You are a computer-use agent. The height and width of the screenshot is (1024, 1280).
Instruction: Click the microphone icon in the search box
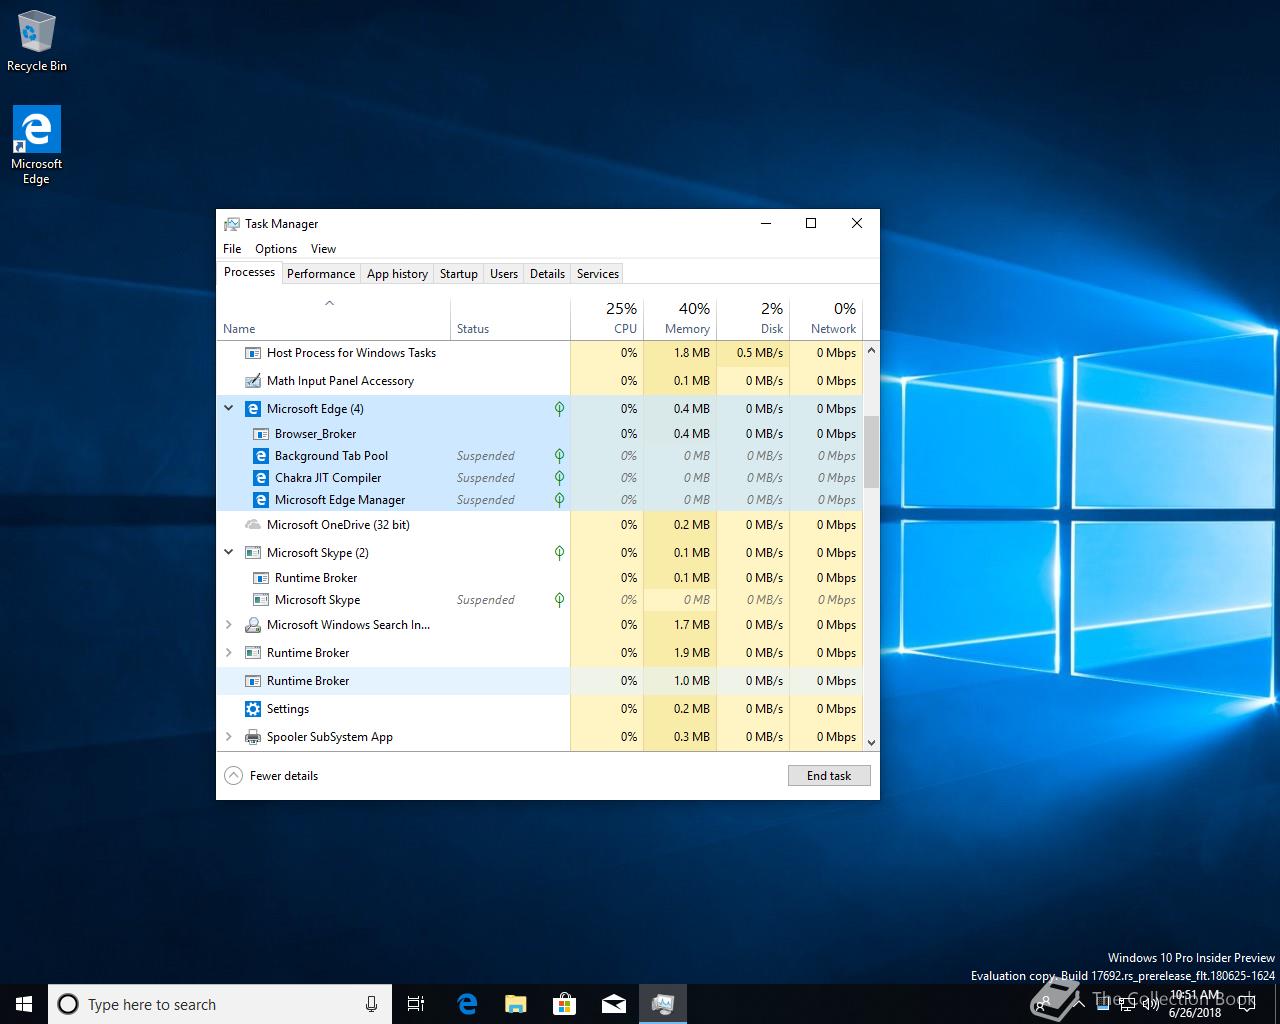pos(371,1004)
